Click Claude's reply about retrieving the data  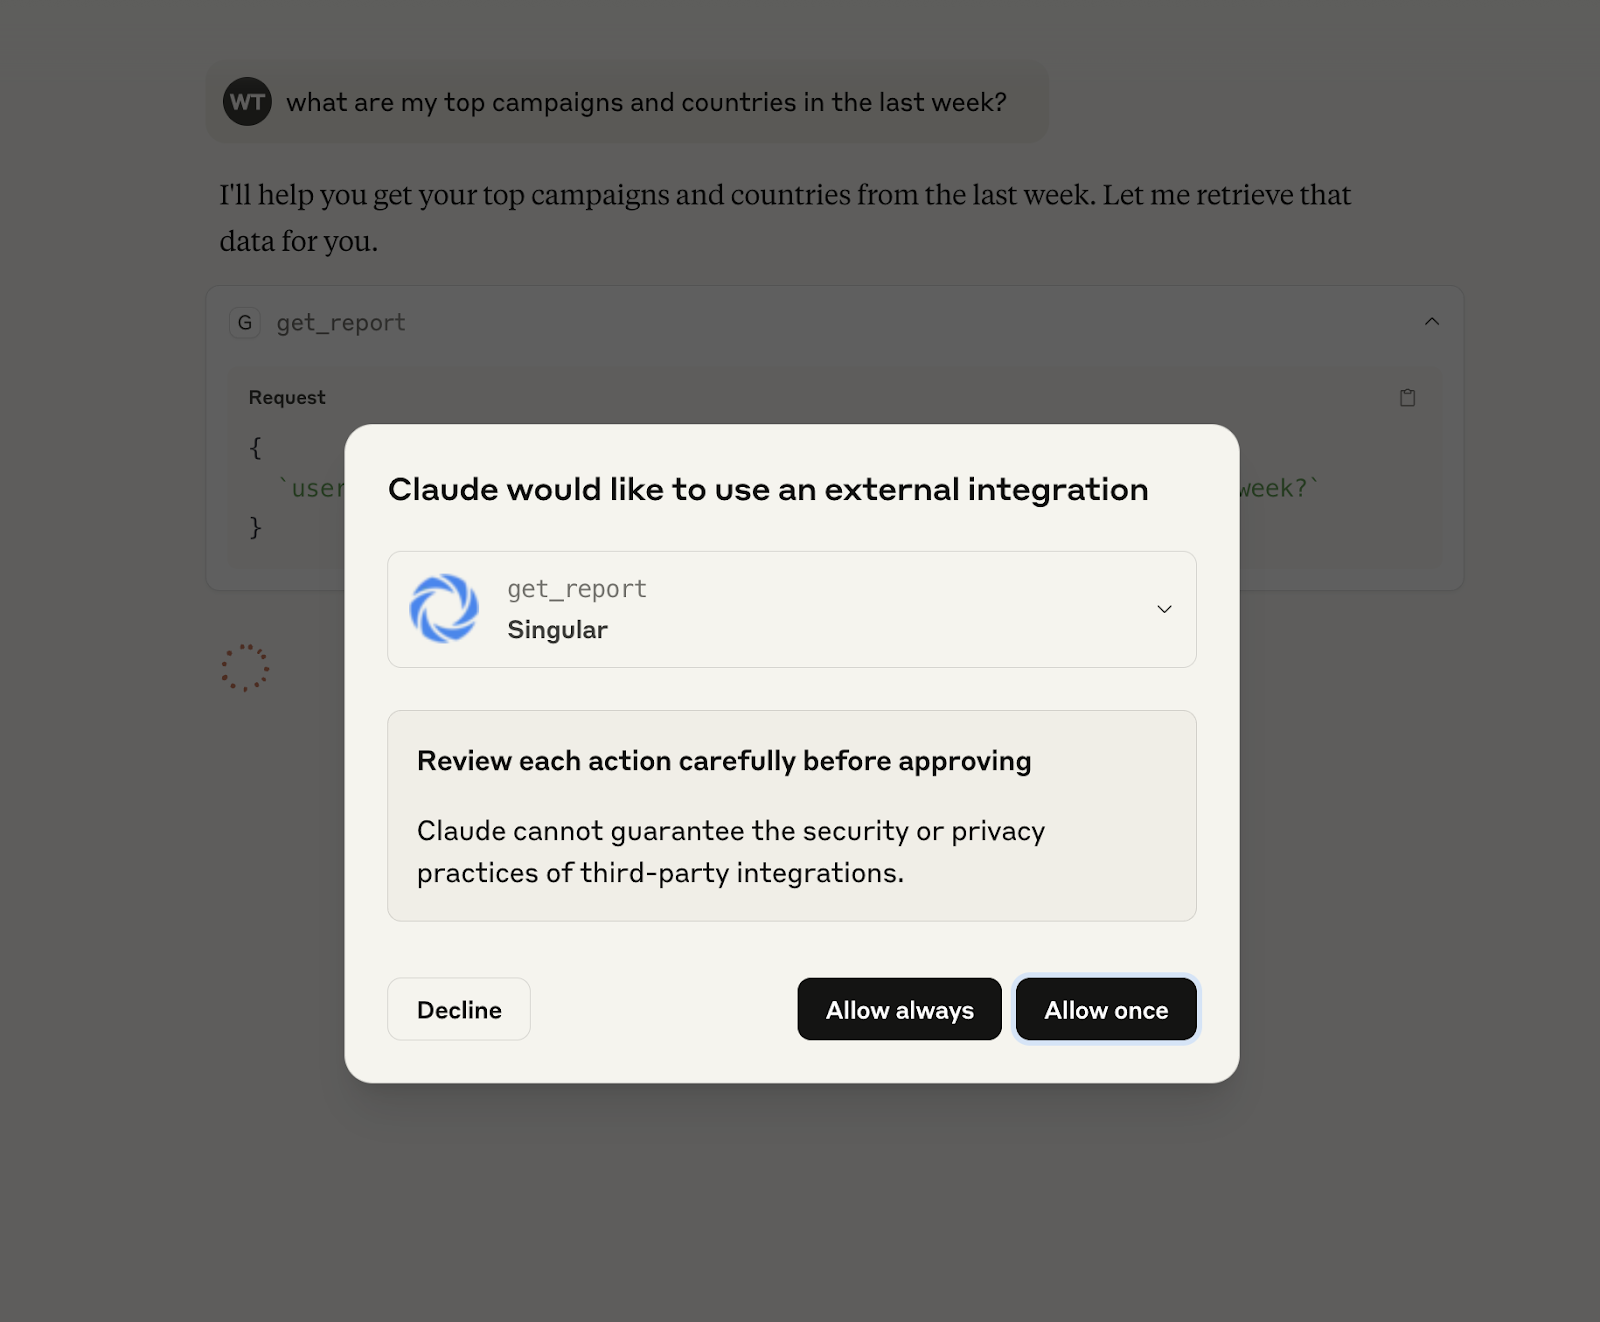click(785, 218)
